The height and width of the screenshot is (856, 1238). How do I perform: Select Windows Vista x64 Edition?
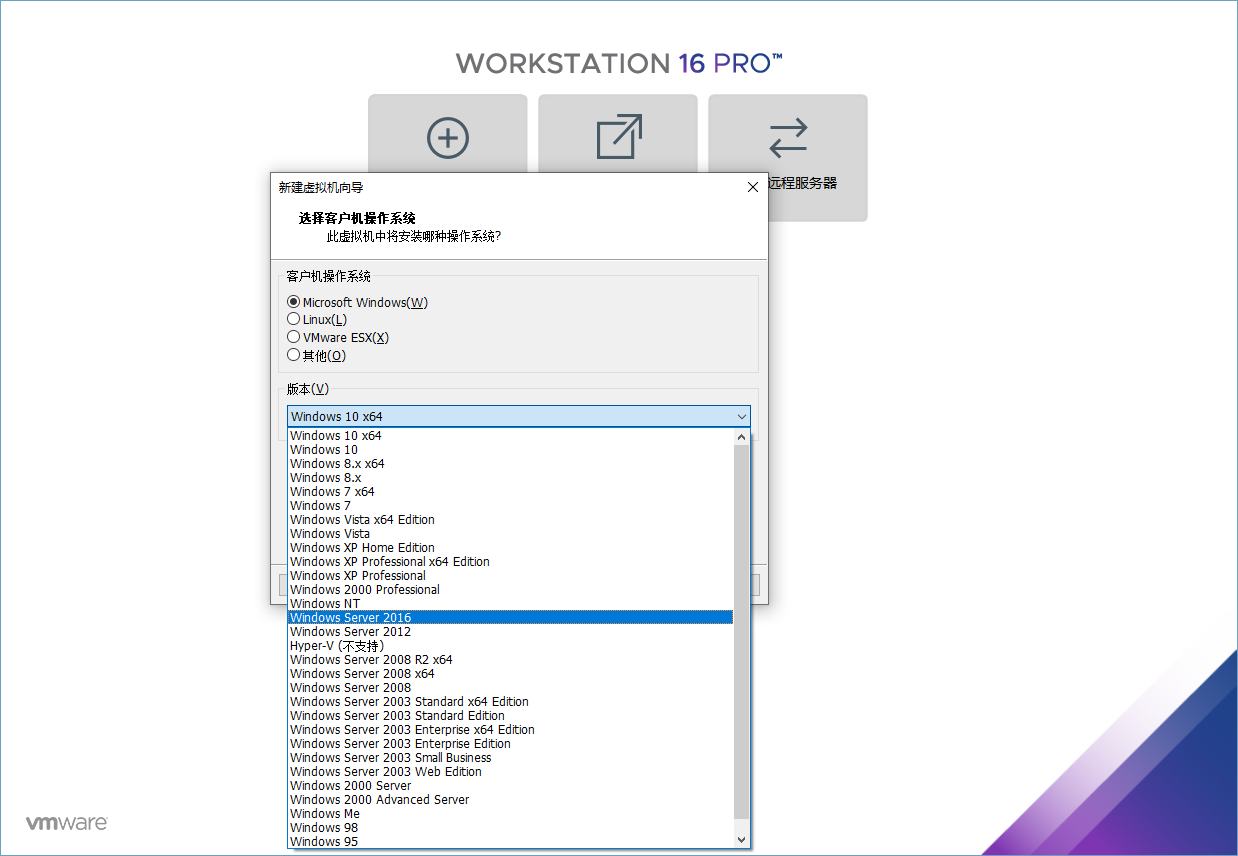point(510,520)
